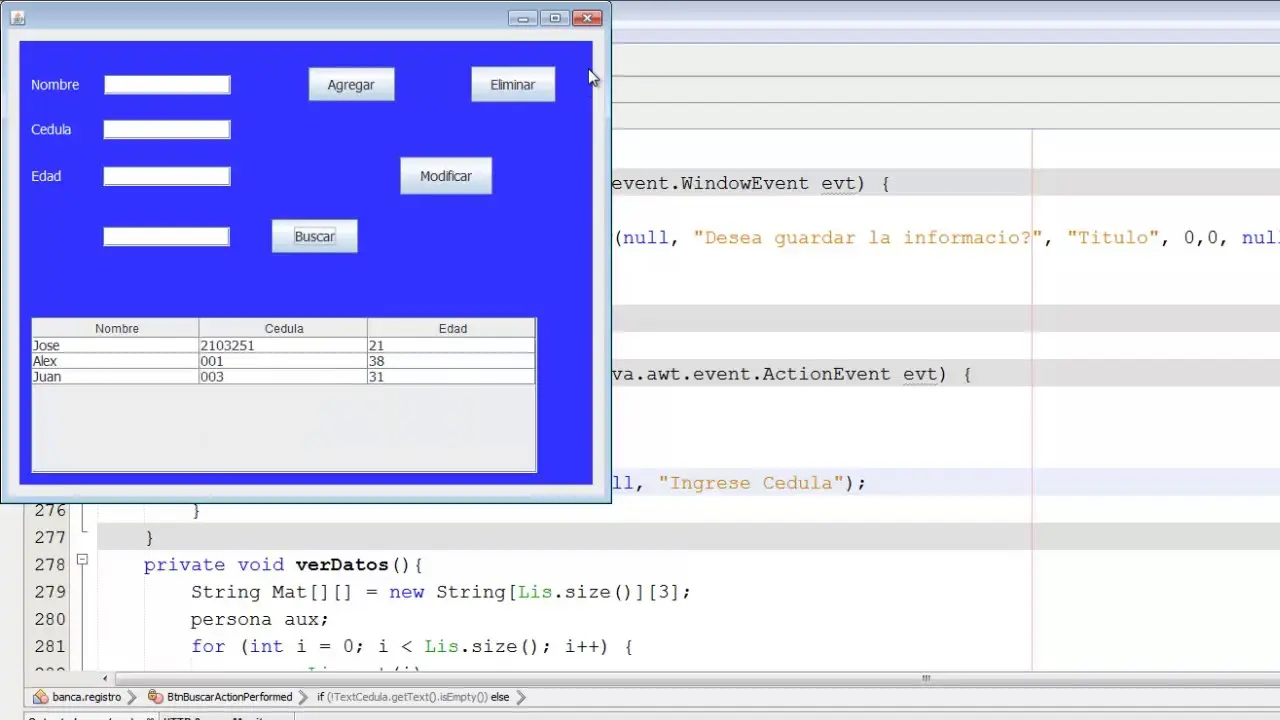
Task: Maximize the Java form window
Action: coord(554,18)
